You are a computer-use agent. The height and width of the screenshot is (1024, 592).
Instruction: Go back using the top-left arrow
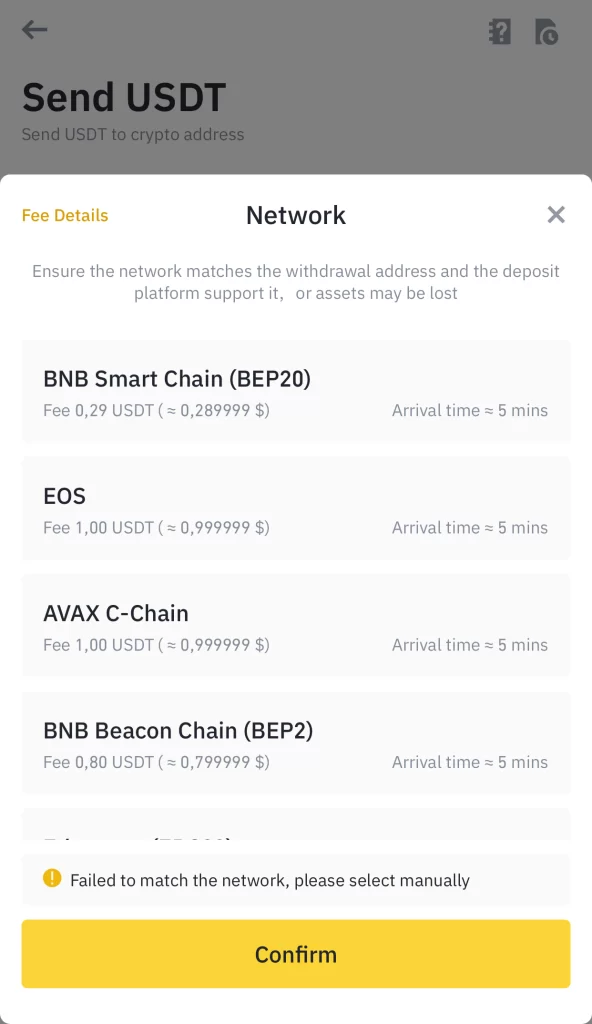(x=35, y=29)
